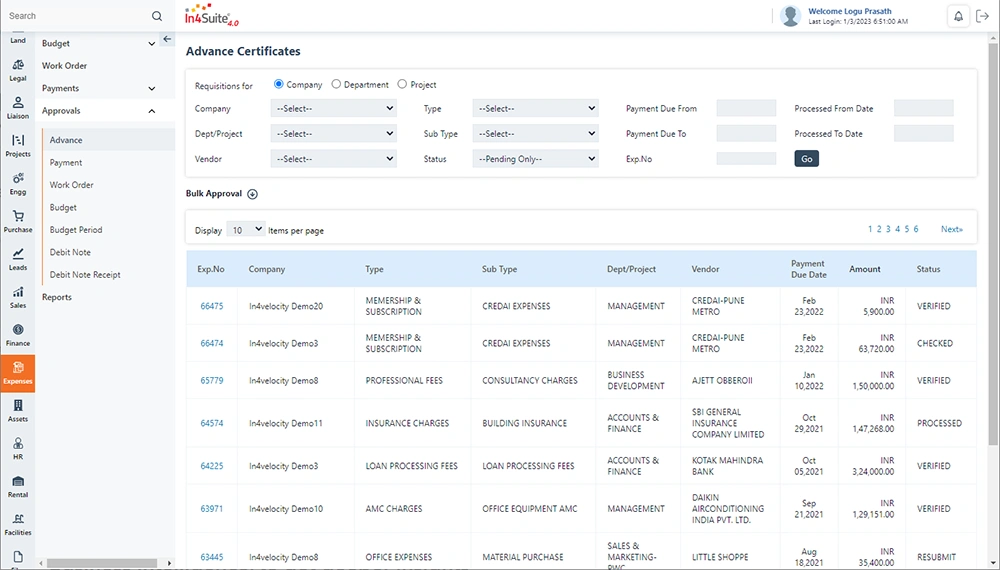Go to page 3 of results
Screen dimensions: 1000x570
point(888,229)
